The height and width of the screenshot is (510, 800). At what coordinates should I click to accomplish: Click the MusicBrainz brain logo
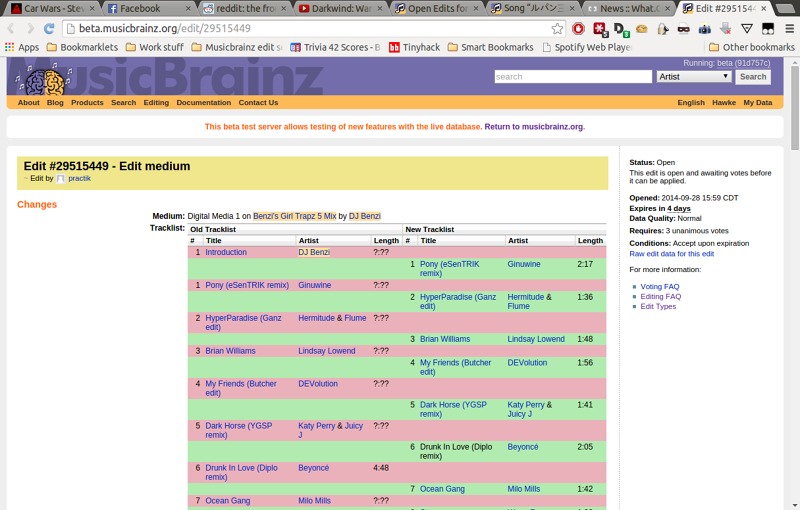click(43, 81)
